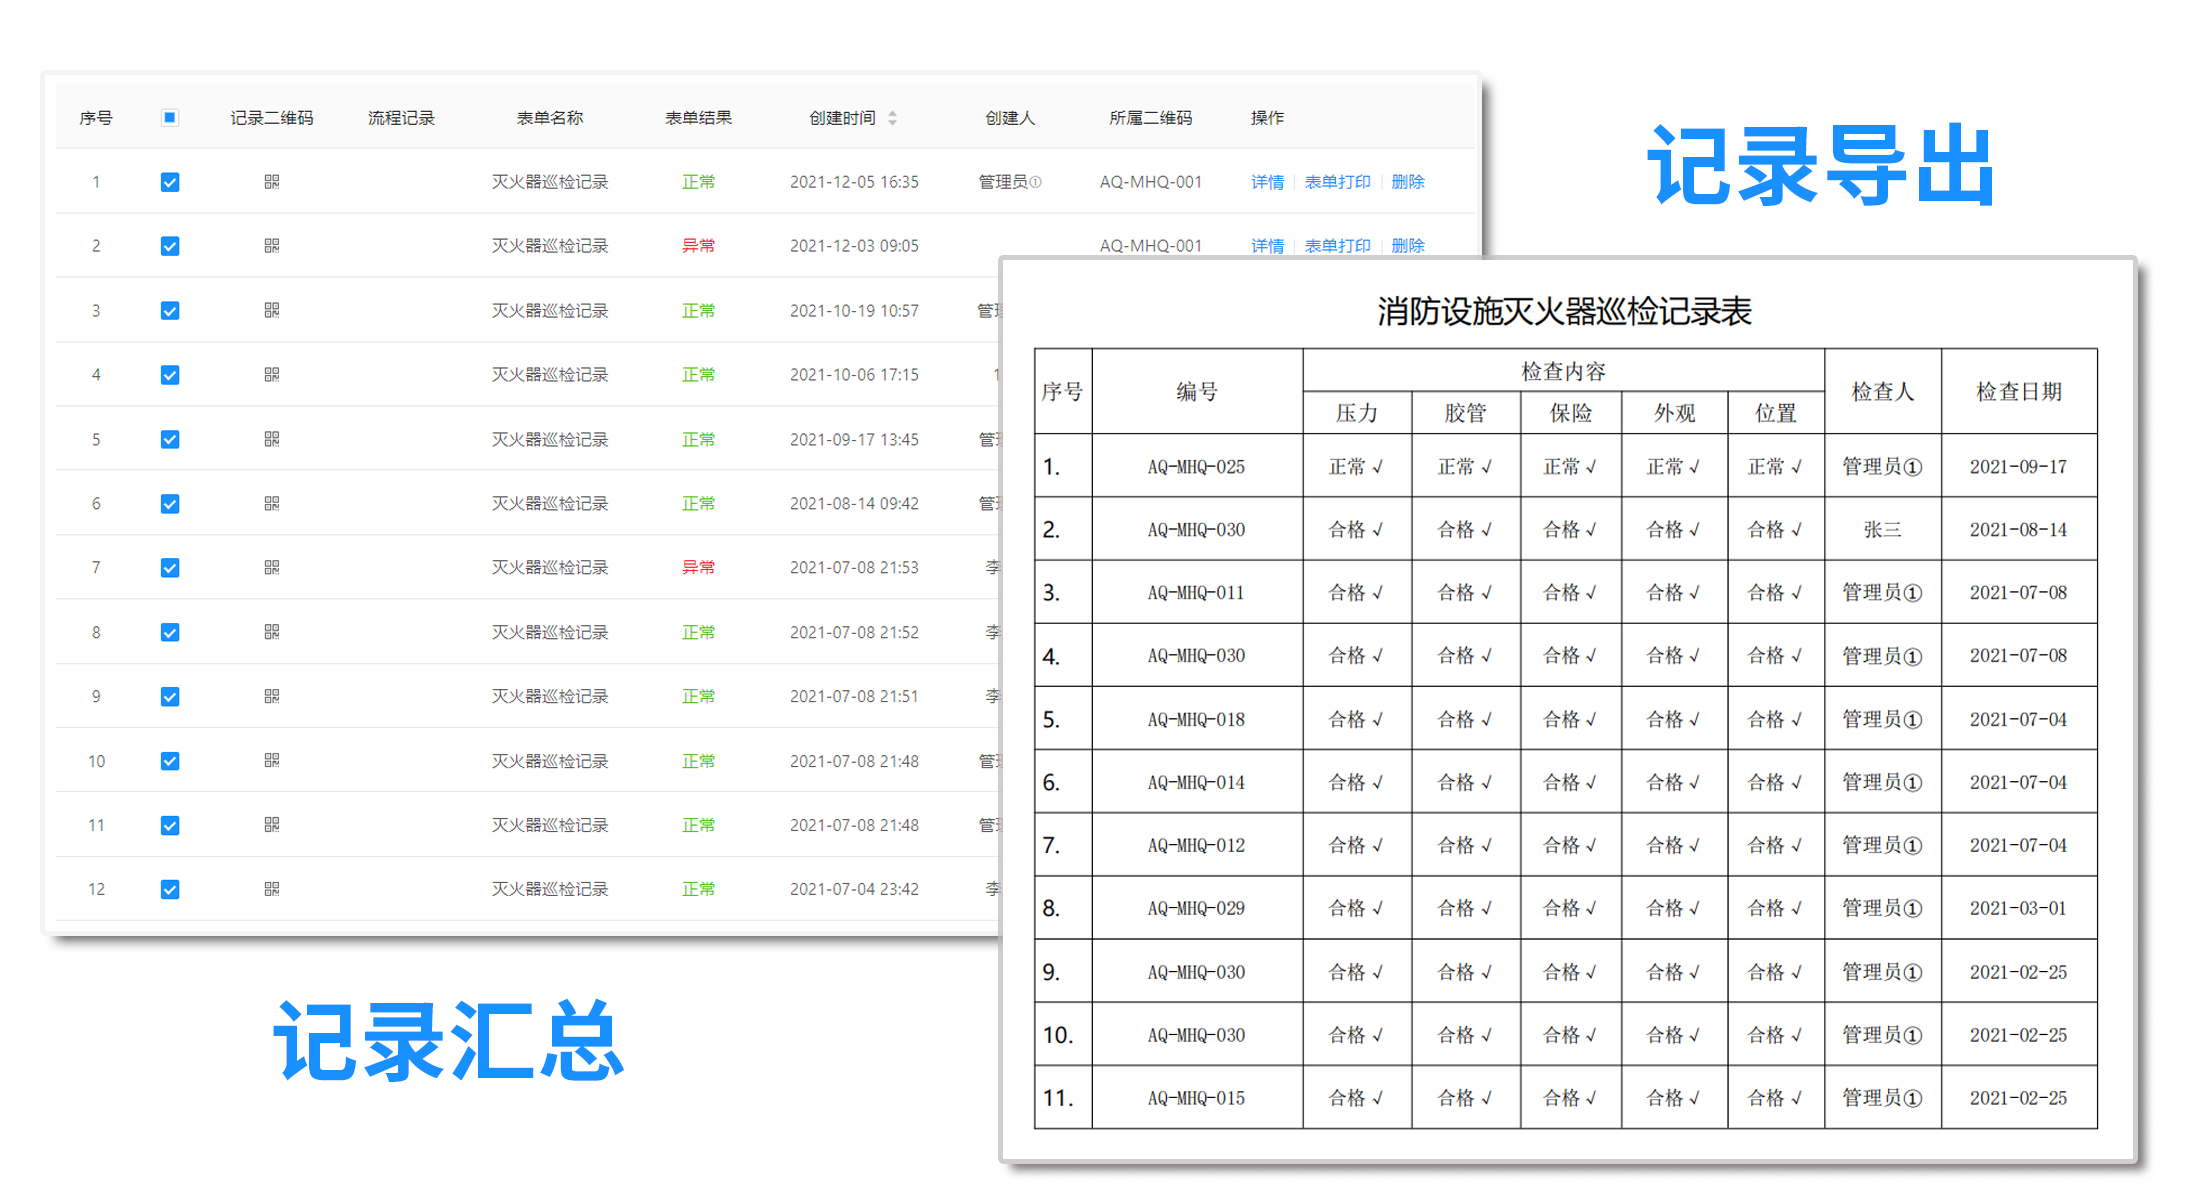This screenshot has height=1200, width=2200.
Task: Click 表单打印 for record 1
Action: 1338,182
